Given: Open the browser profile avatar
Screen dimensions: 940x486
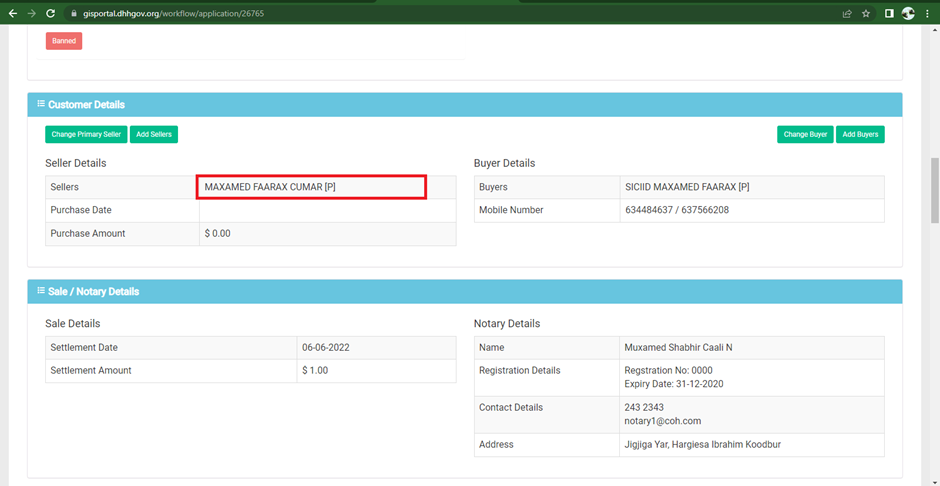Looking at the screenshot, I should [x=908, y=13].
